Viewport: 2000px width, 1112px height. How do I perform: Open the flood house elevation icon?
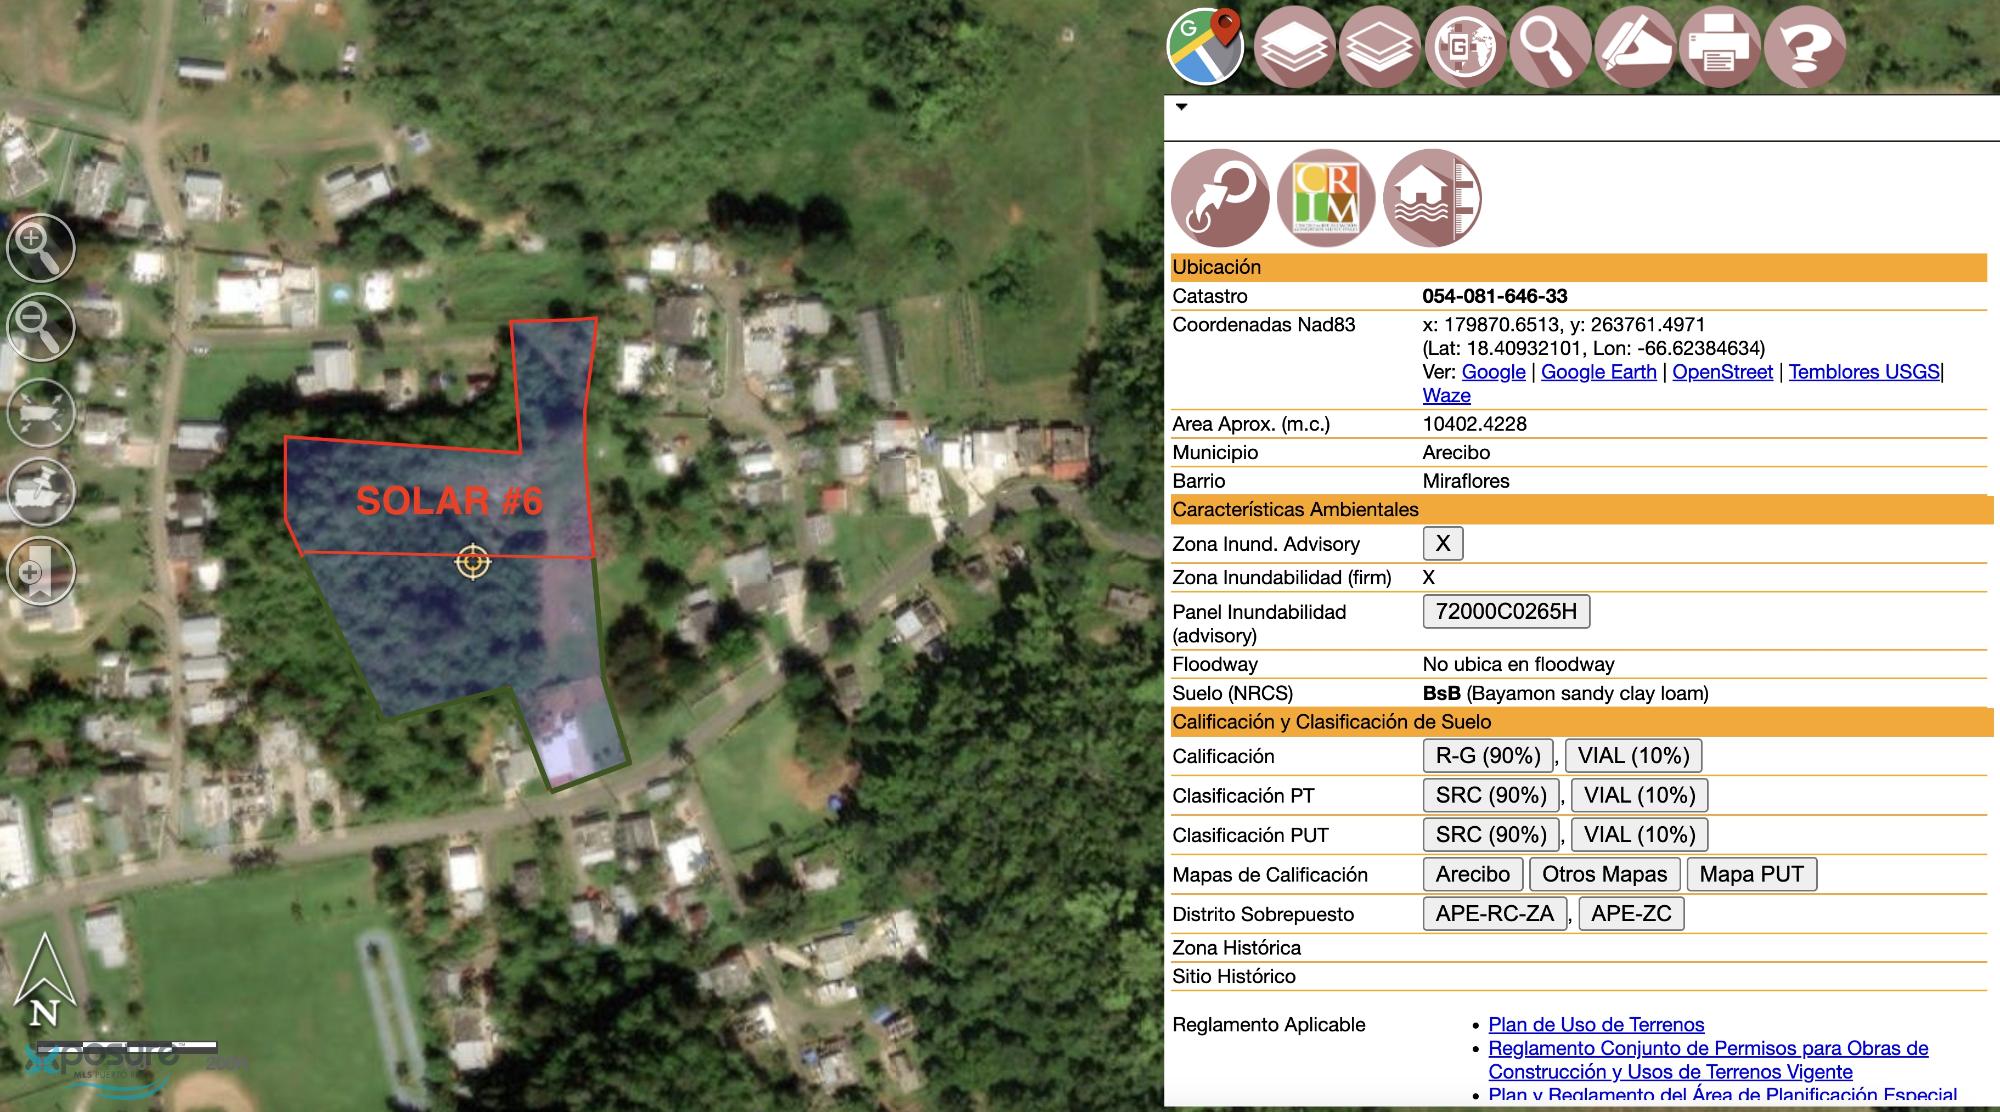(1431, 198)
